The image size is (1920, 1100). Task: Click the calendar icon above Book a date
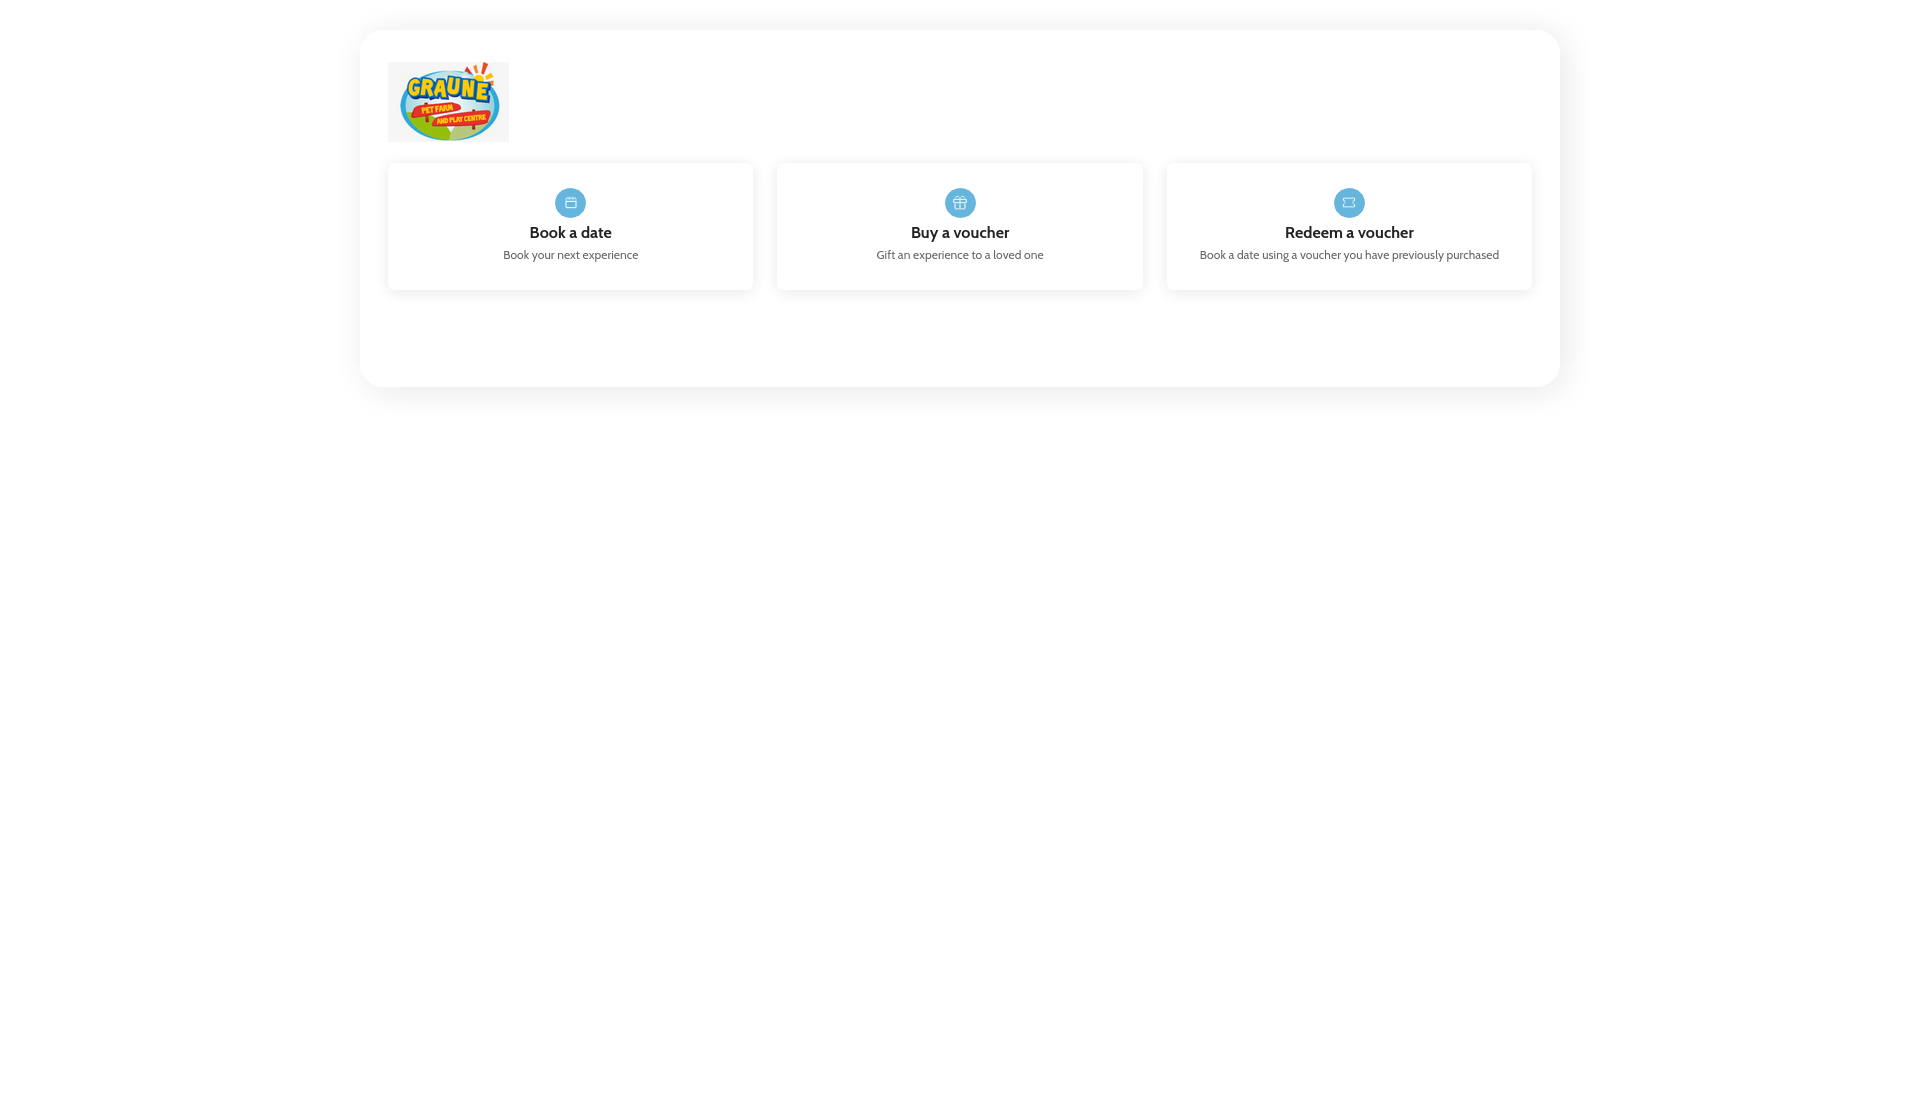coord(570,203)
